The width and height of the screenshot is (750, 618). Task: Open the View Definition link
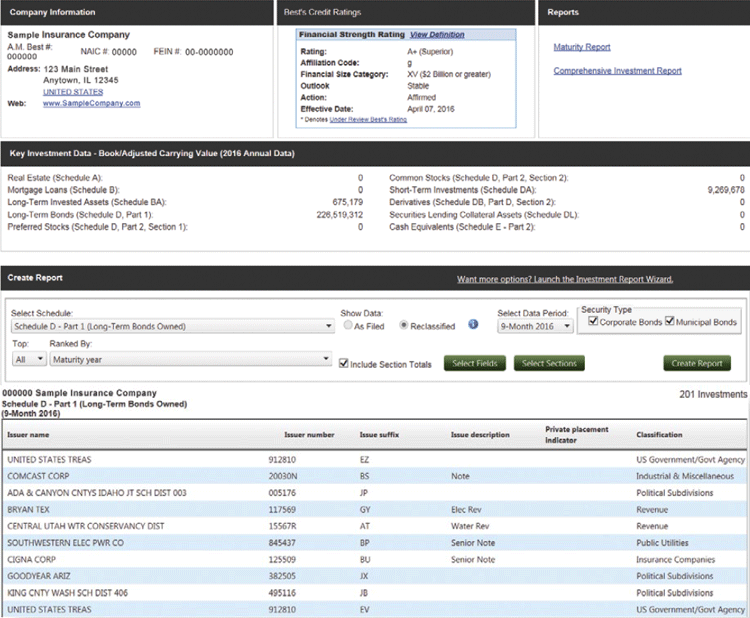coord(437,34)
